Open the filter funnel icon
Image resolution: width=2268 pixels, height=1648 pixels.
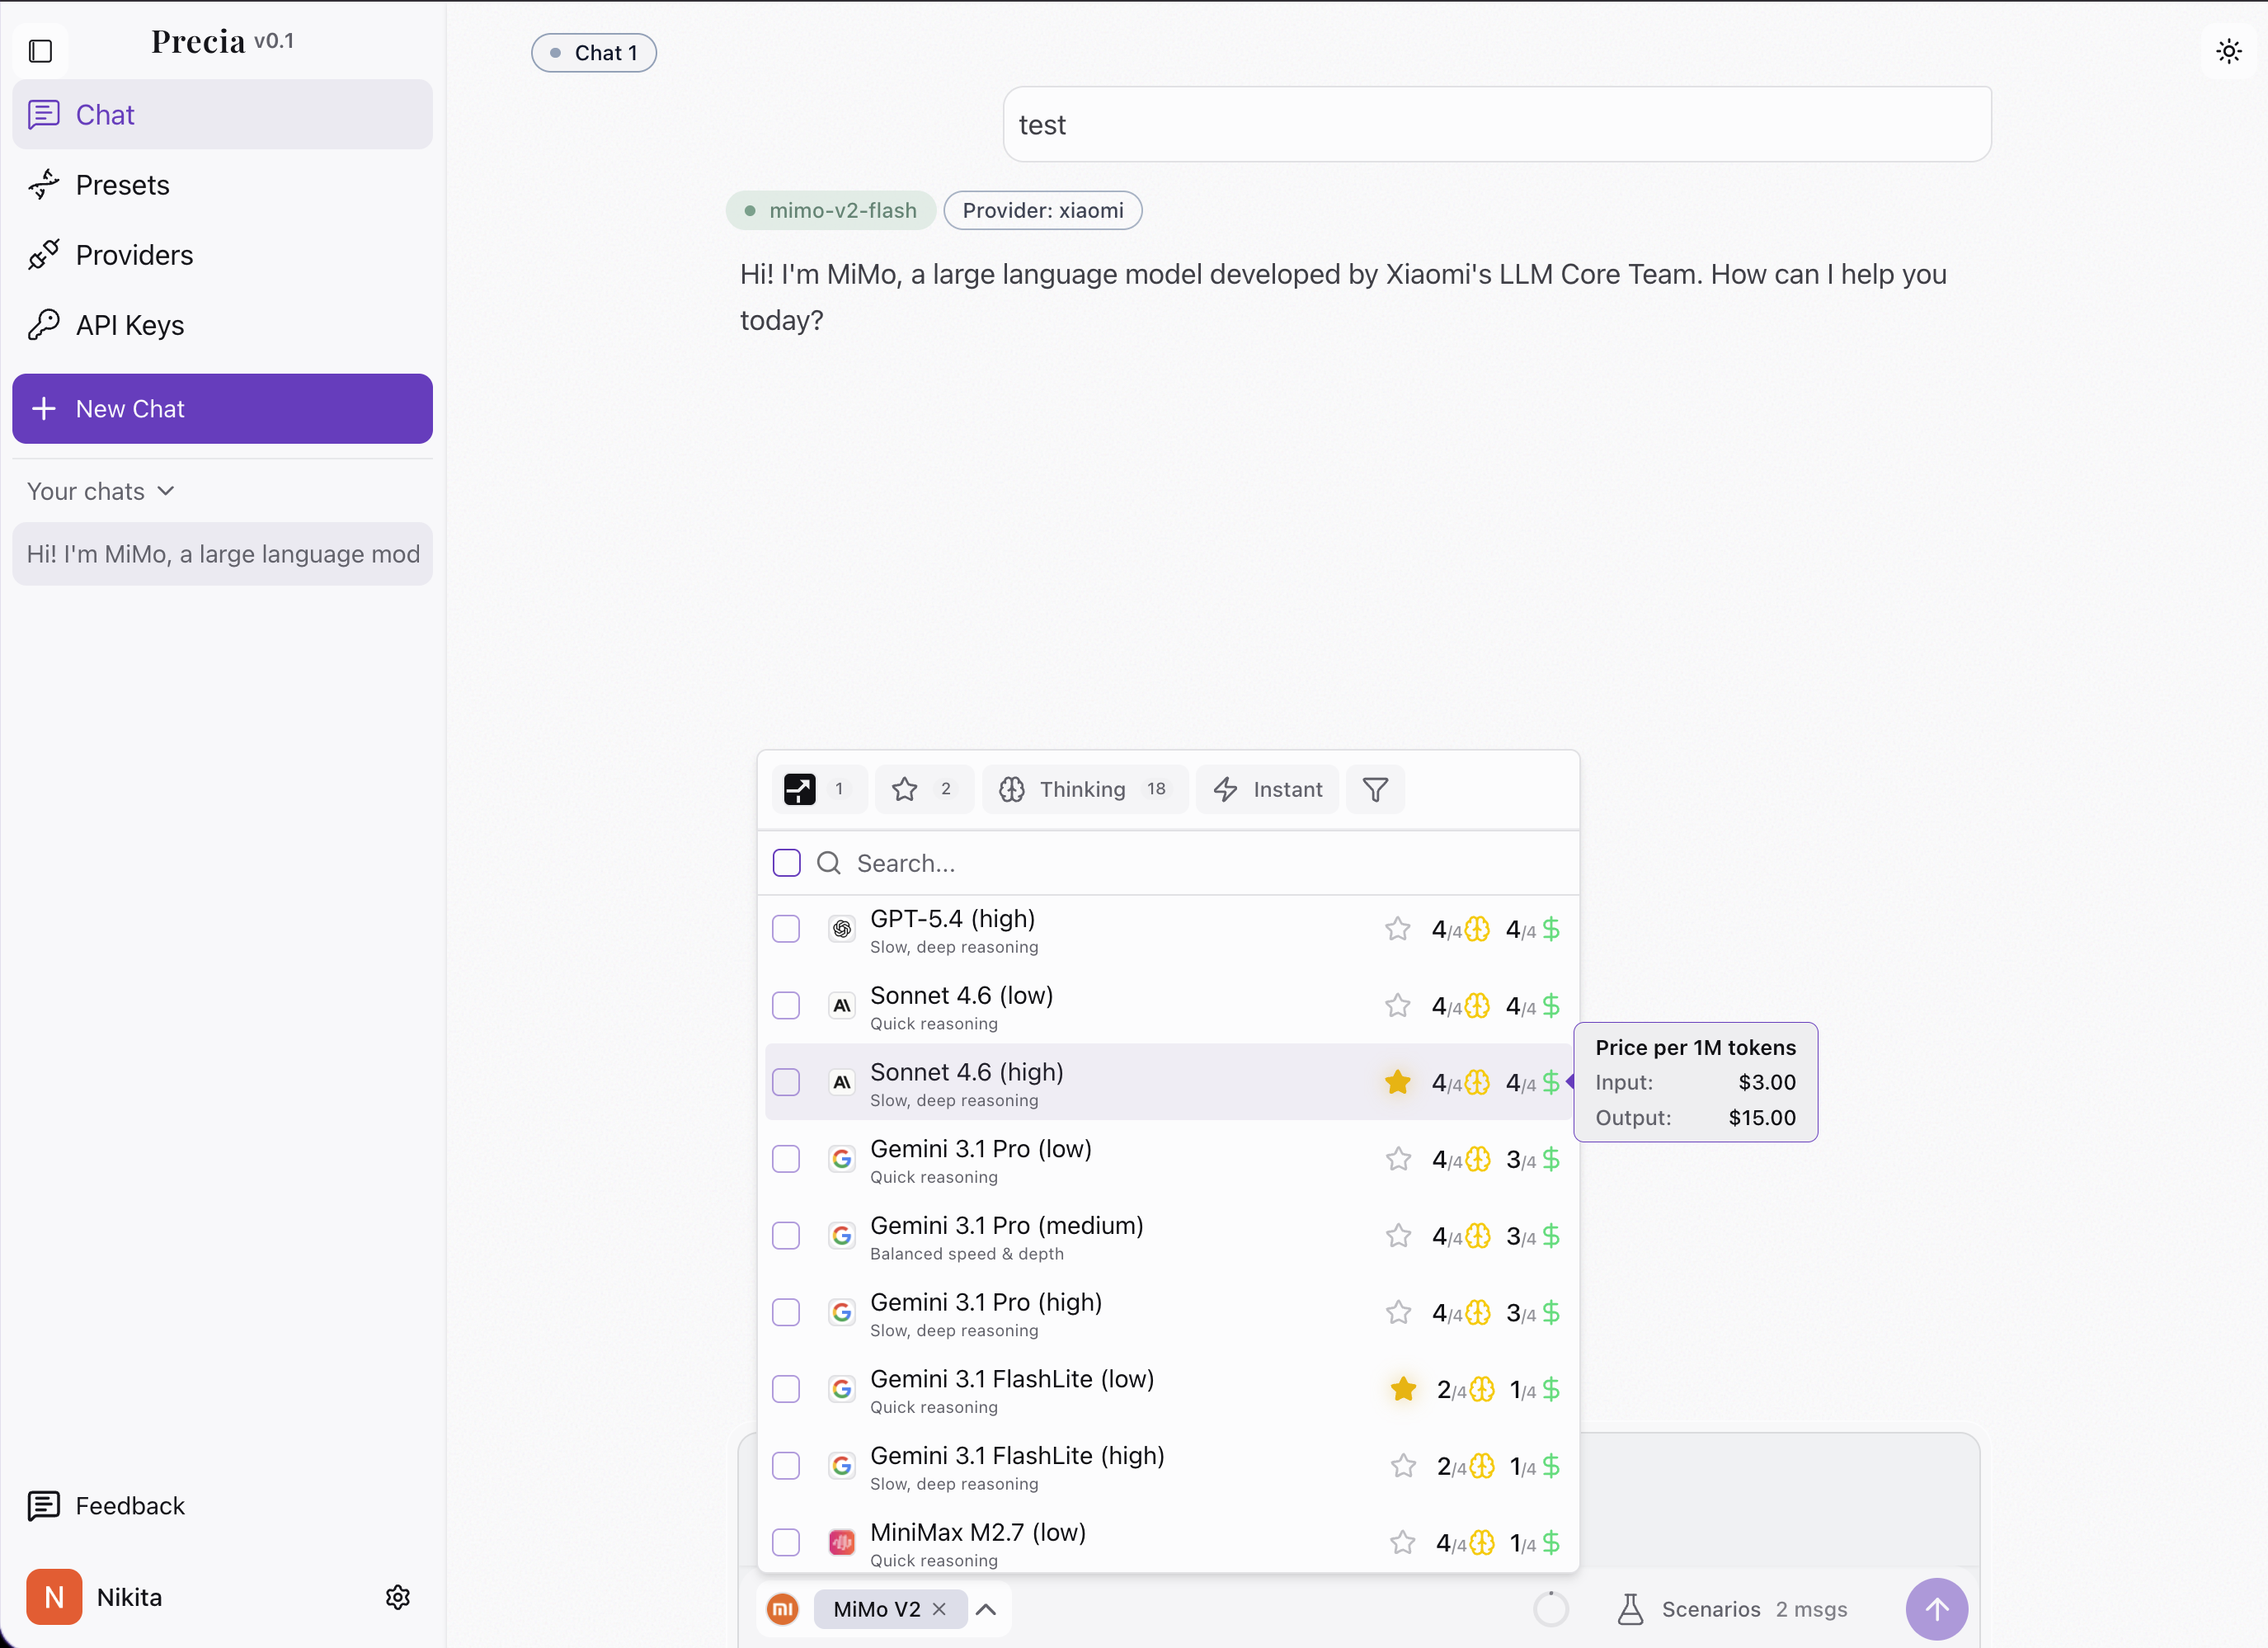click(1375, 790)
